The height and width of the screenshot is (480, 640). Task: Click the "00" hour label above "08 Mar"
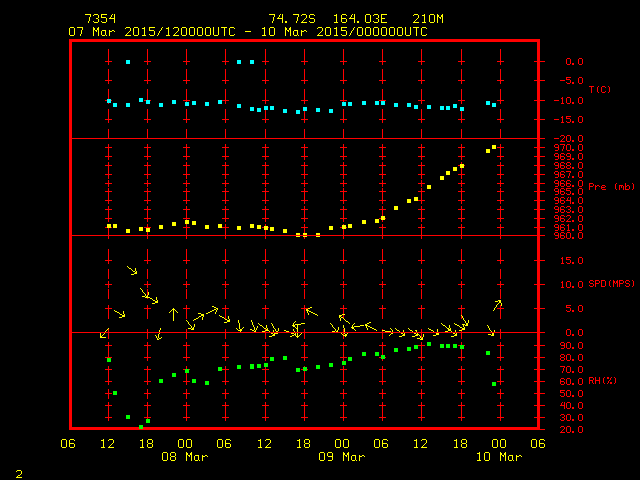[x=185, y=444]
